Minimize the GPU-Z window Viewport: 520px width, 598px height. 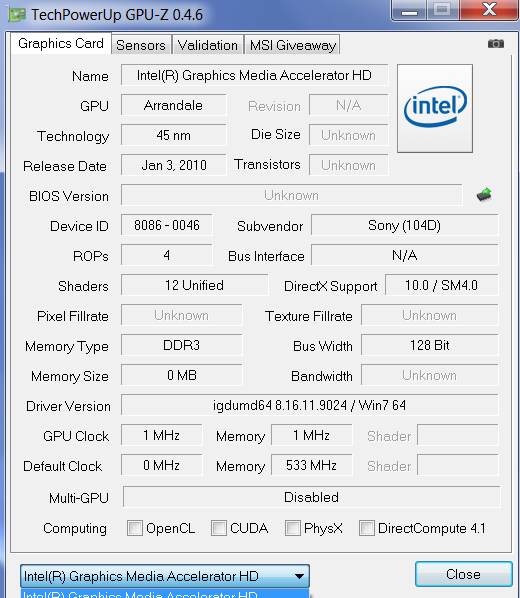point(409,10)
